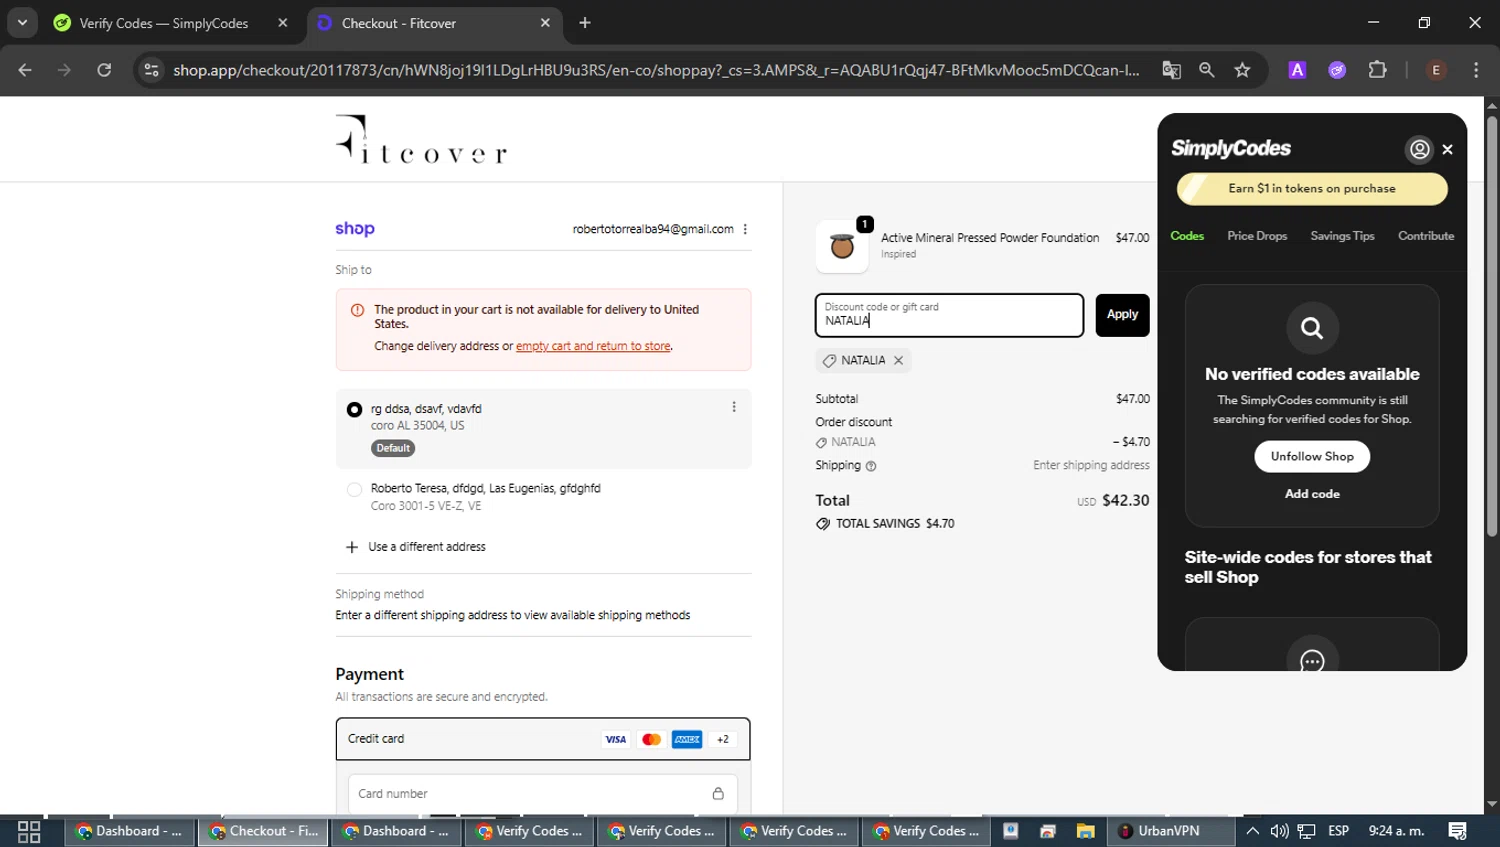The width and height of the screenshot is (1500, 847).
Task: Click Unfollow Shop button
Action: (x=1312, y=457)
